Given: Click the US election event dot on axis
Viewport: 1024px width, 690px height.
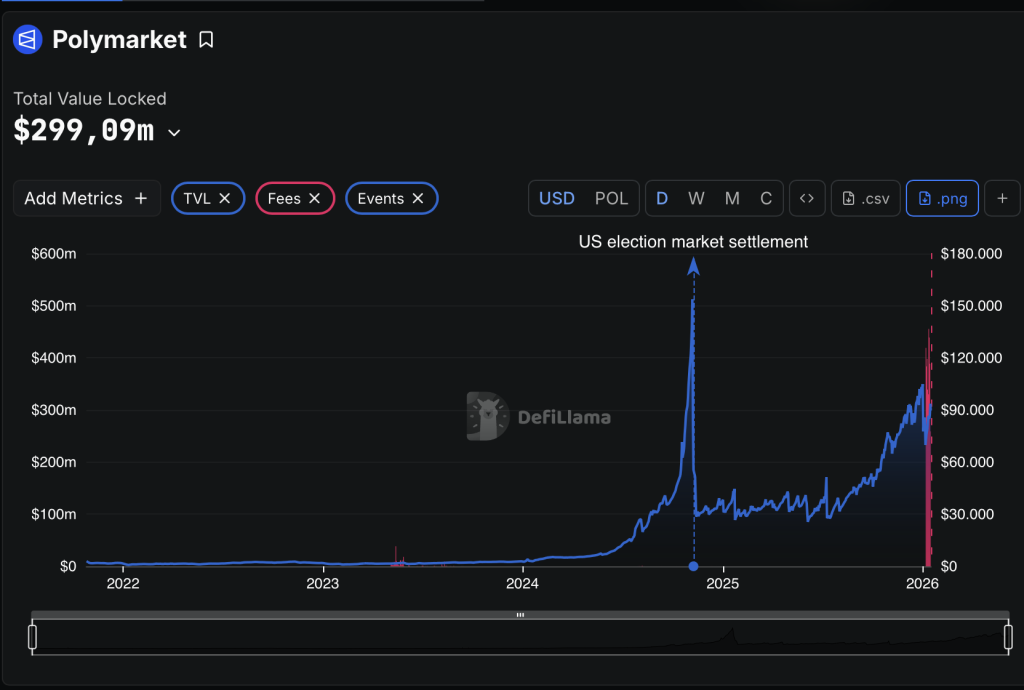Looking at the screenshot, I should tap(694, 566).
